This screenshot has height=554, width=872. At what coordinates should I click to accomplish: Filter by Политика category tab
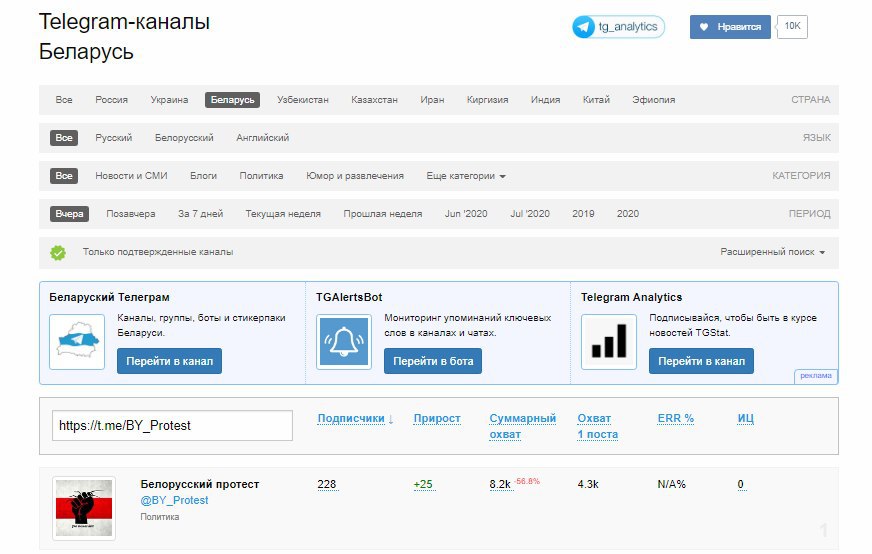point(261,176)
